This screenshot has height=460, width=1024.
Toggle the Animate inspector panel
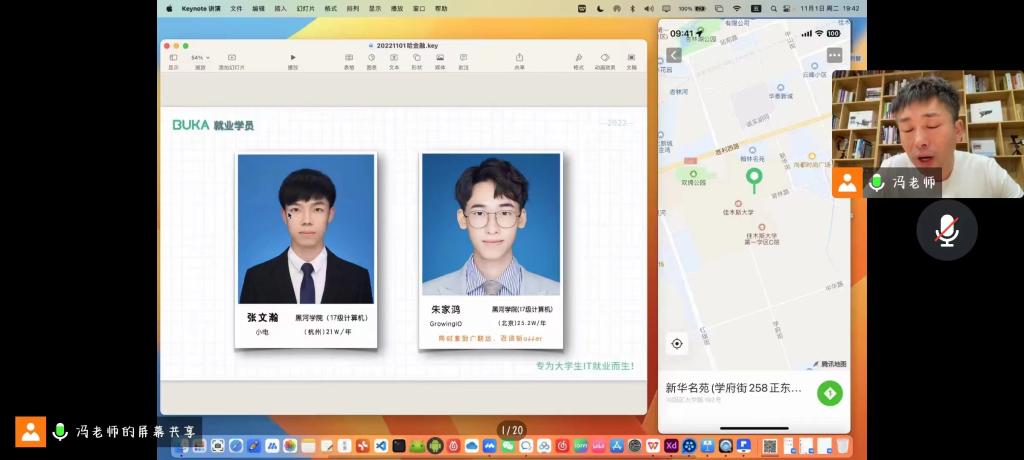point(605,59)
